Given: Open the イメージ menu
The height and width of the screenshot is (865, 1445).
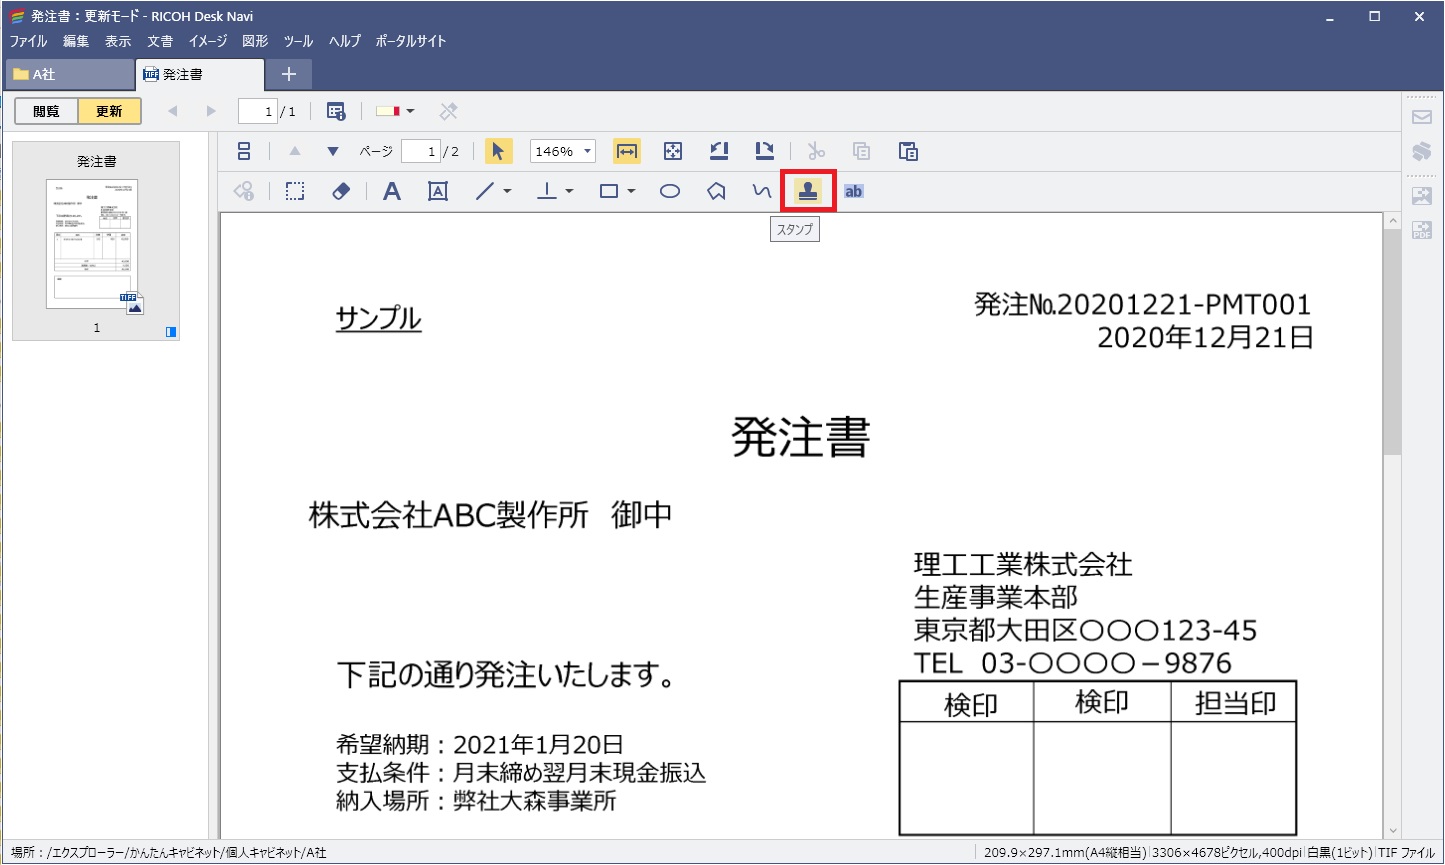Looking at the screenshot, I should pyautogui.click(x=207, y=41).
